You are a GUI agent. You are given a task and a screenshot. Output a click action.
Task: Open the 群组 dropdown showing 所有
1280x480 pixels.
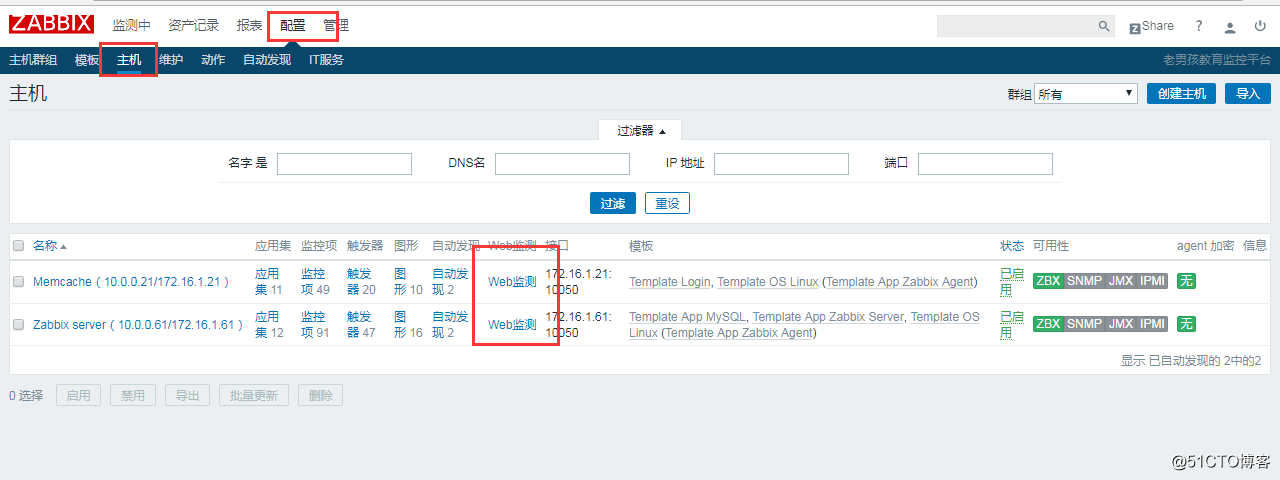[1086, 94]
